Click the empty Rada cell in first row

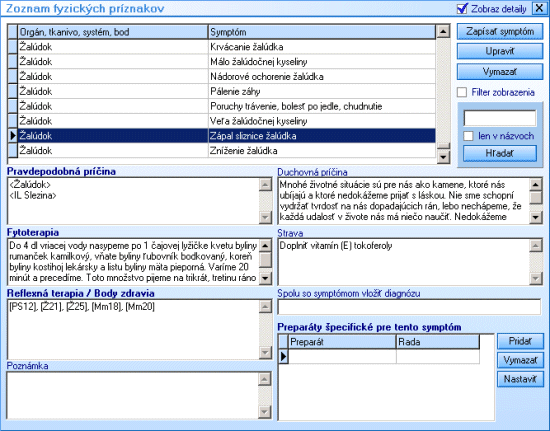438,357
